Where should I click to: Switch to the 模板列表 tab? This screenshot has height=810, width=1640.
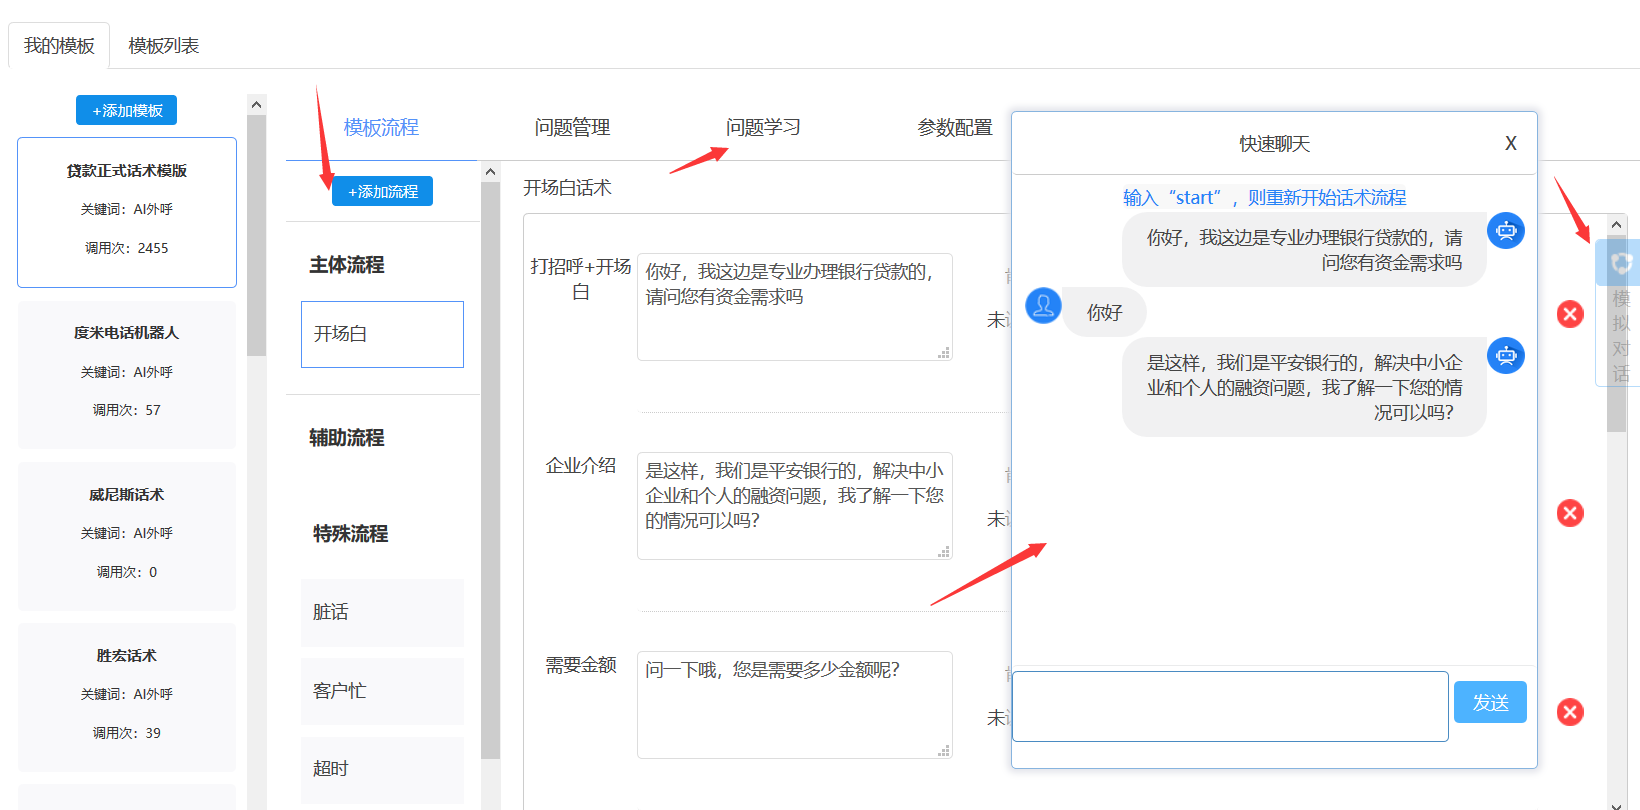163,46
